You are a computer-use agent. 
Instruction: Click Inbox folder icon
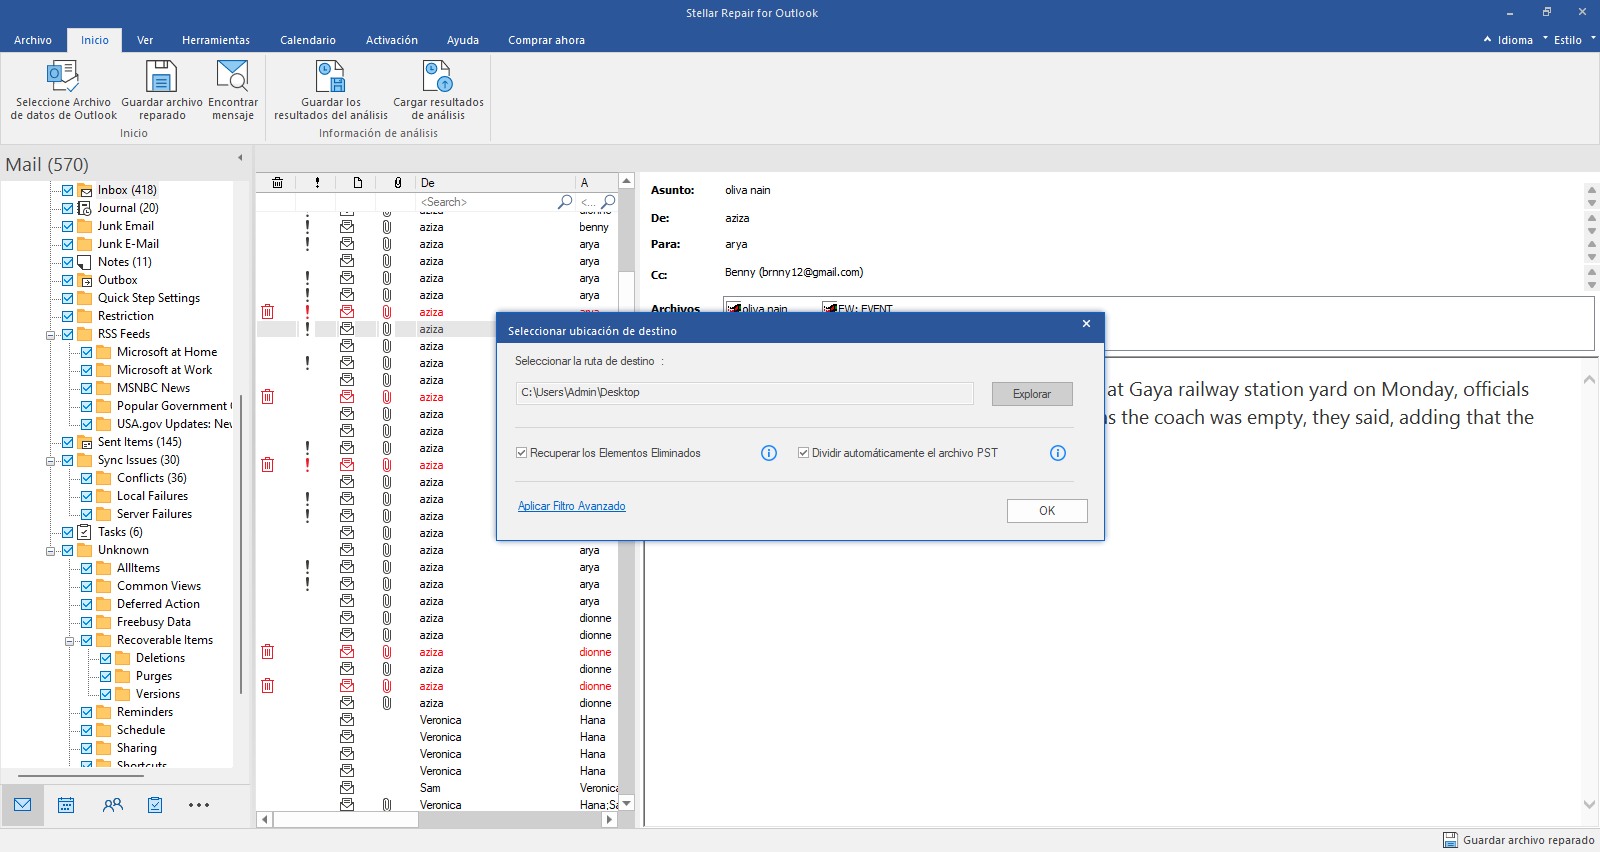click(85, 190)
